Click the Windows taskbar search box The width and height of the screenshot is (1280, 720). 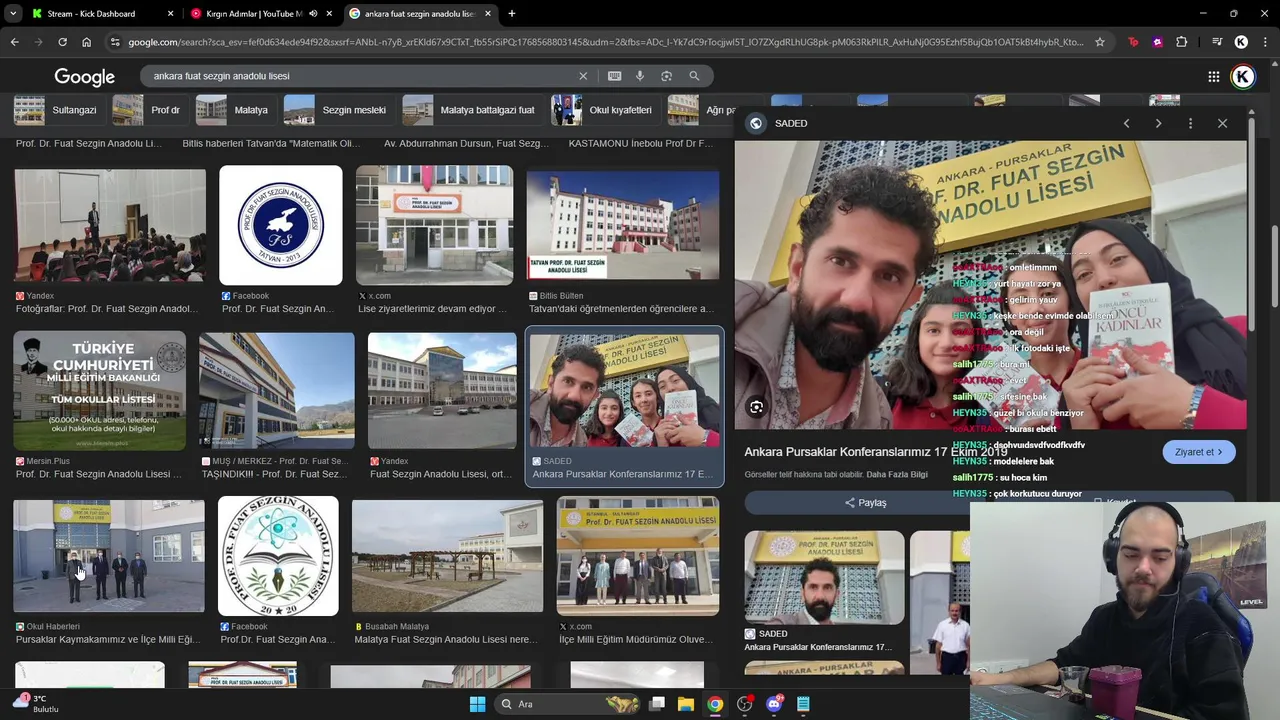pos(567,704)
